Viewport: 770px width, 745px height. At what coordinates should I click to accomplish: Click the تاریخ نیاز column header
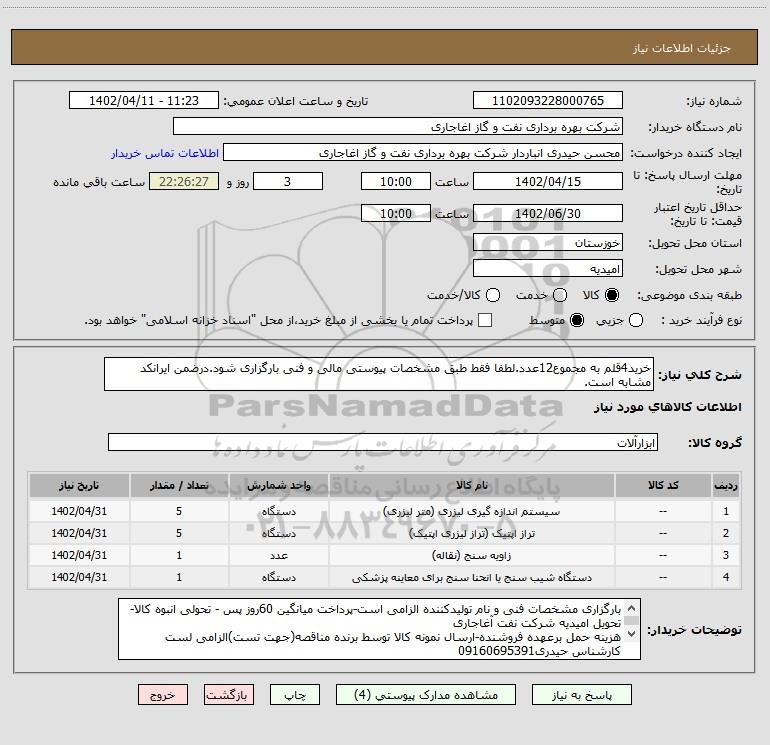tap(79, 486)
